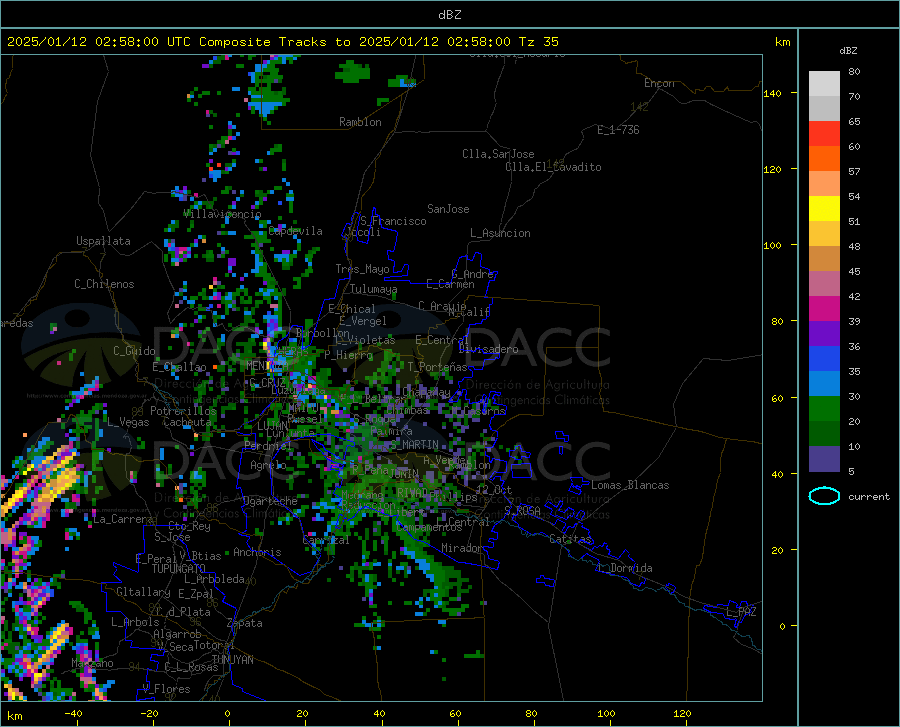
Task: Click the 0 tick on the vertical axis
Action: click(782, 626)
